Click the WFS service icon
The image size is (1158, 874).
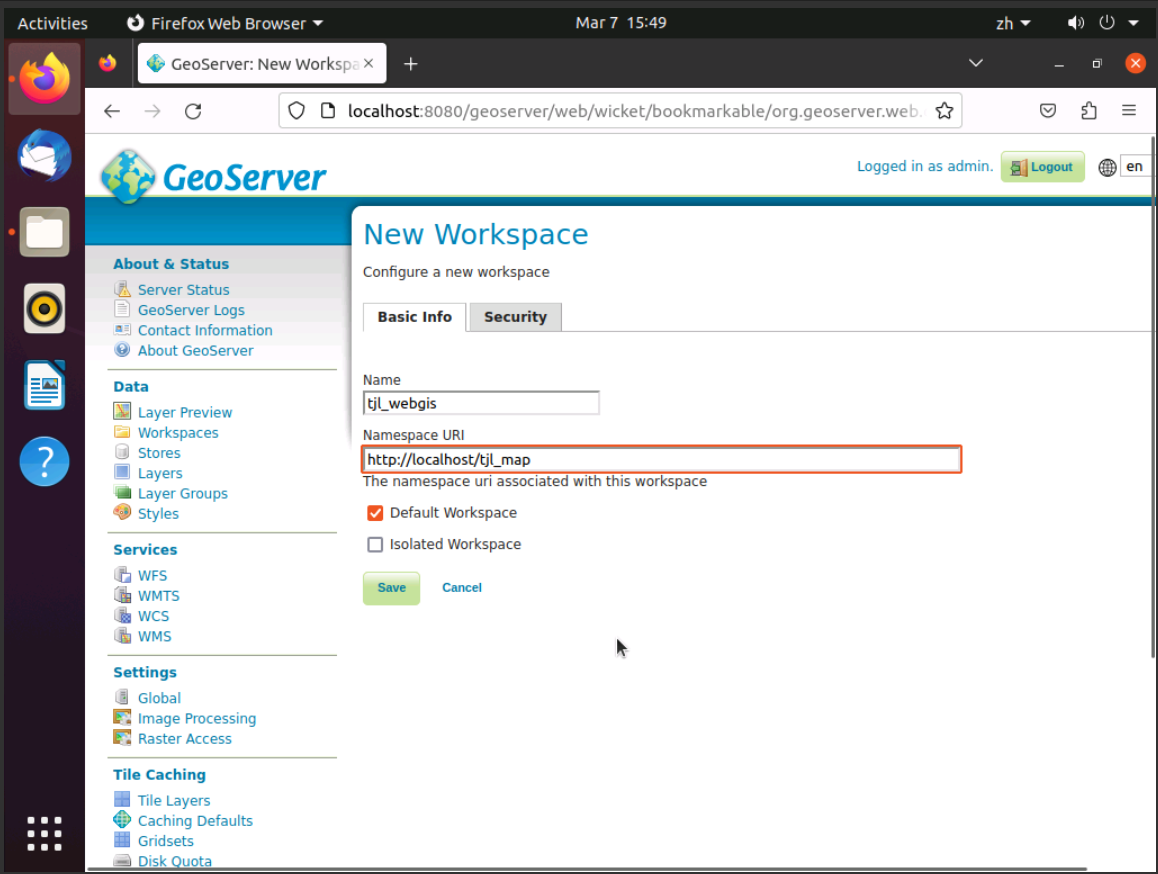point(123,574)
